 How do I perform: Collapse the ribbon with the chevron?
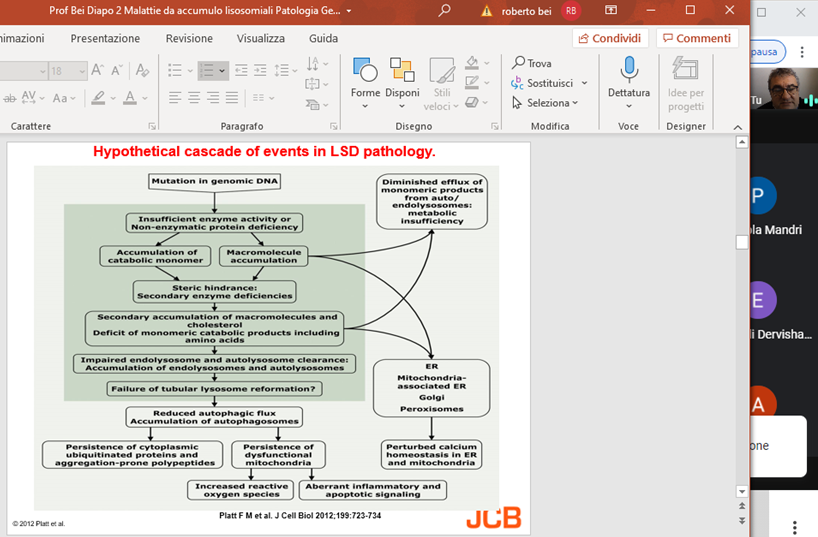737,127
